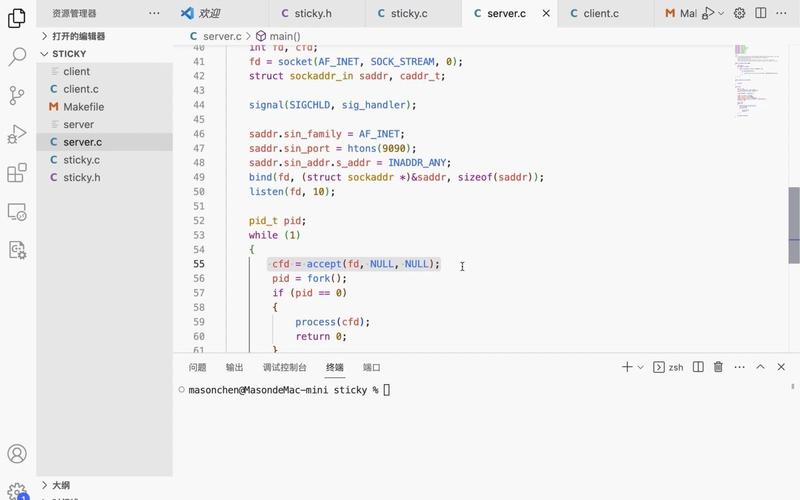800x500 pixels.
Task: Open the server binary file
Action: point(105,124)
